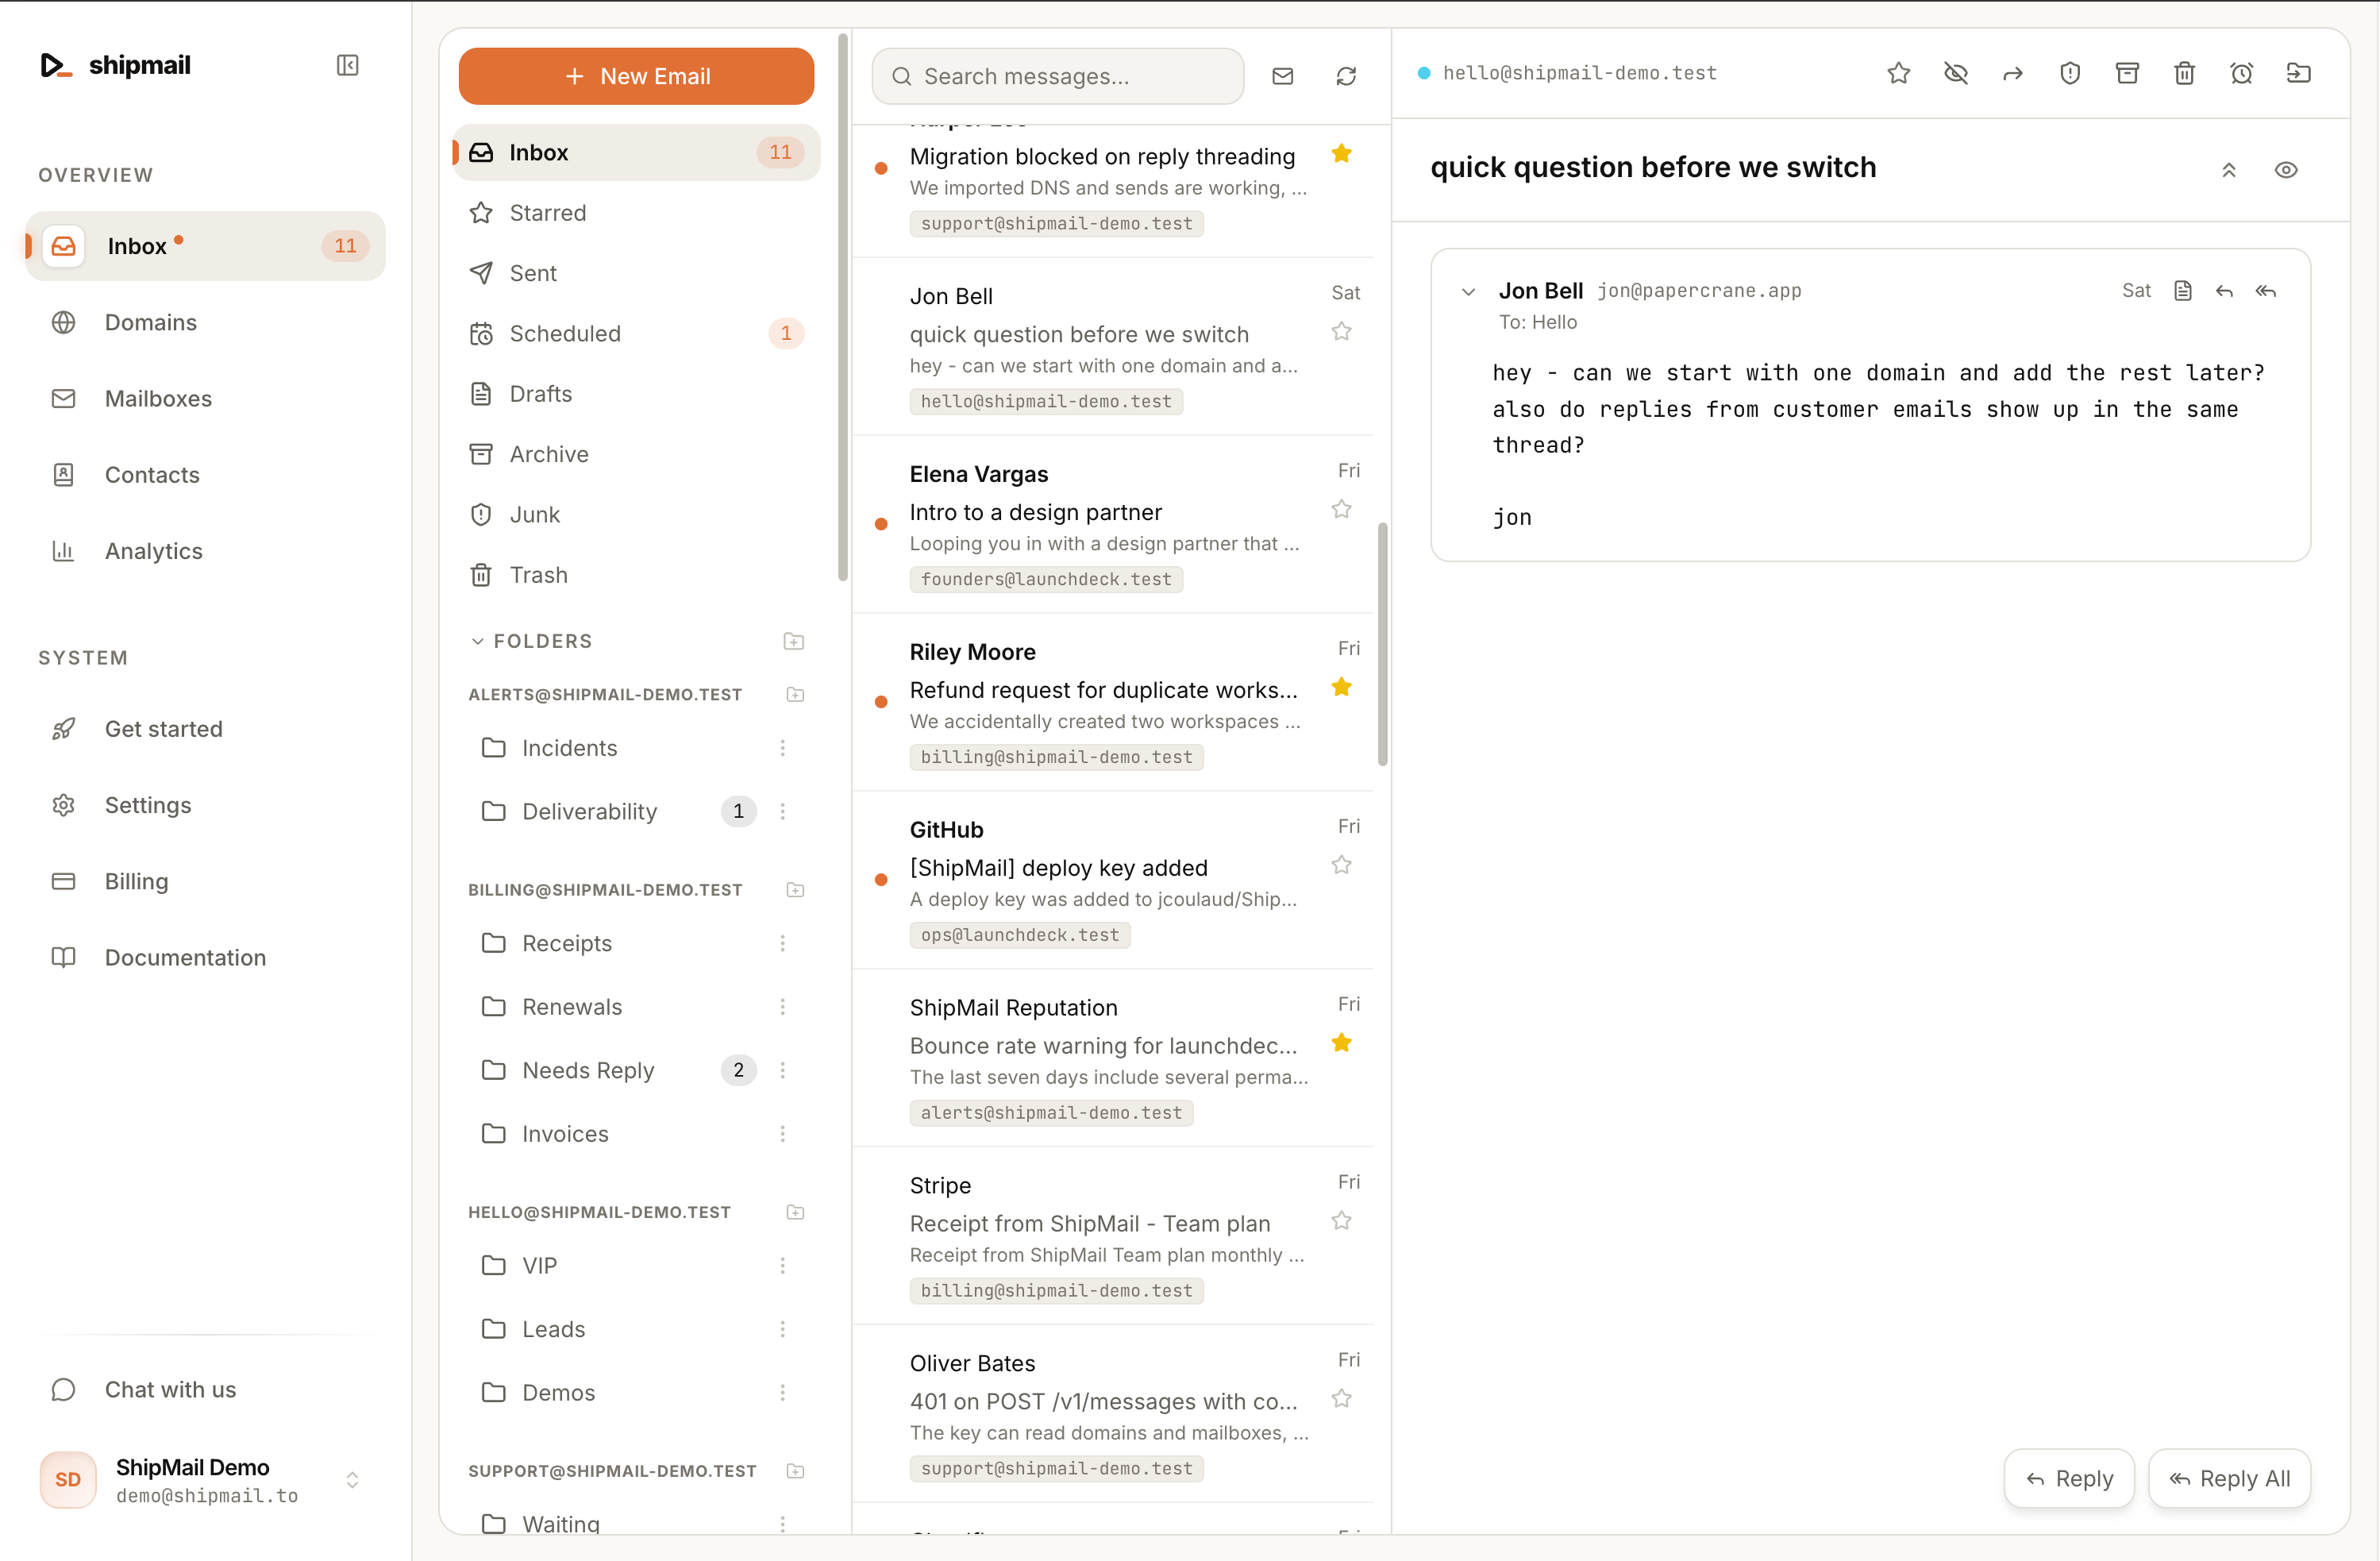Star the Oliver Bates email
Screen dimensions: 2380x1561
pos(1342,1399)
